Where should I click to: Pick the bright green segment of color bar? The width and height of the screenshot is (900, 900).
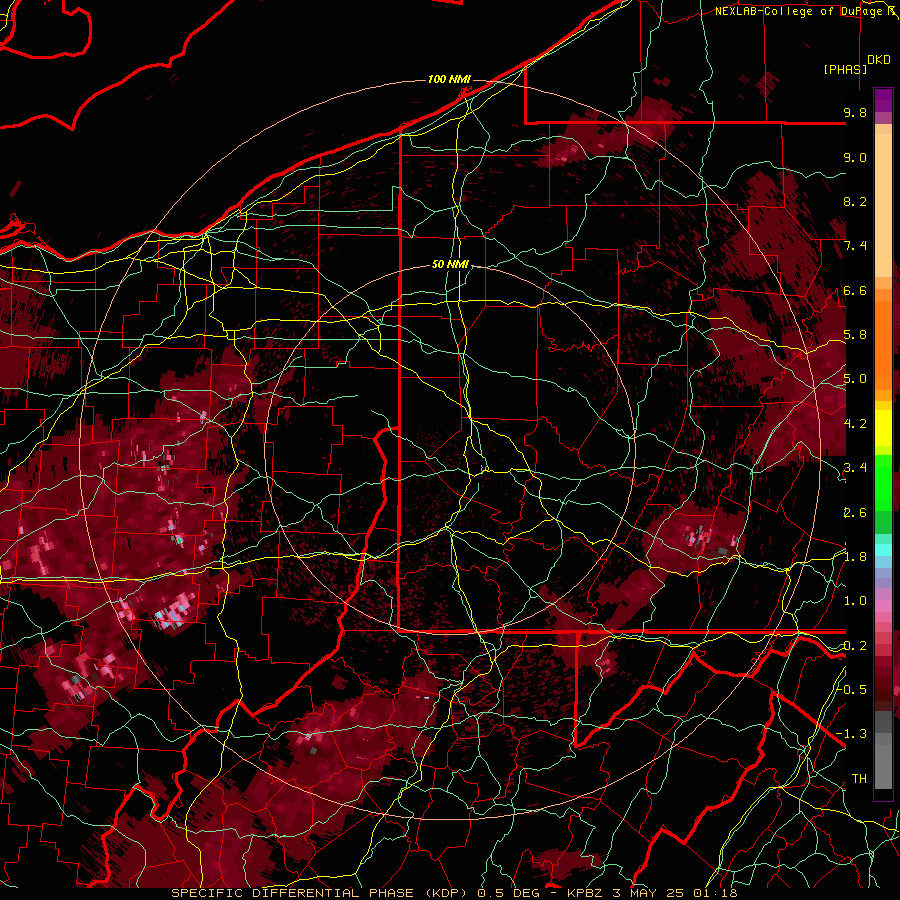[883, 482]
